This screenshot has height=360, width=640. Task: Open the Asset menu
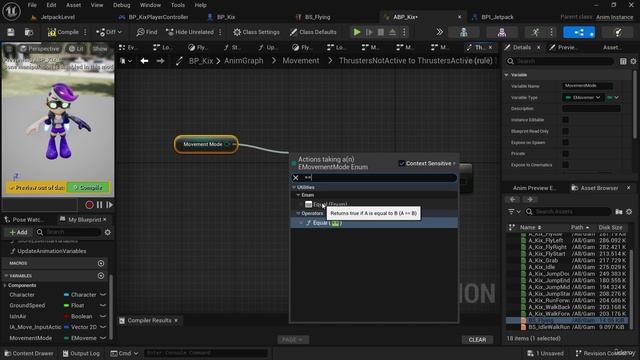tap(73, 5)
